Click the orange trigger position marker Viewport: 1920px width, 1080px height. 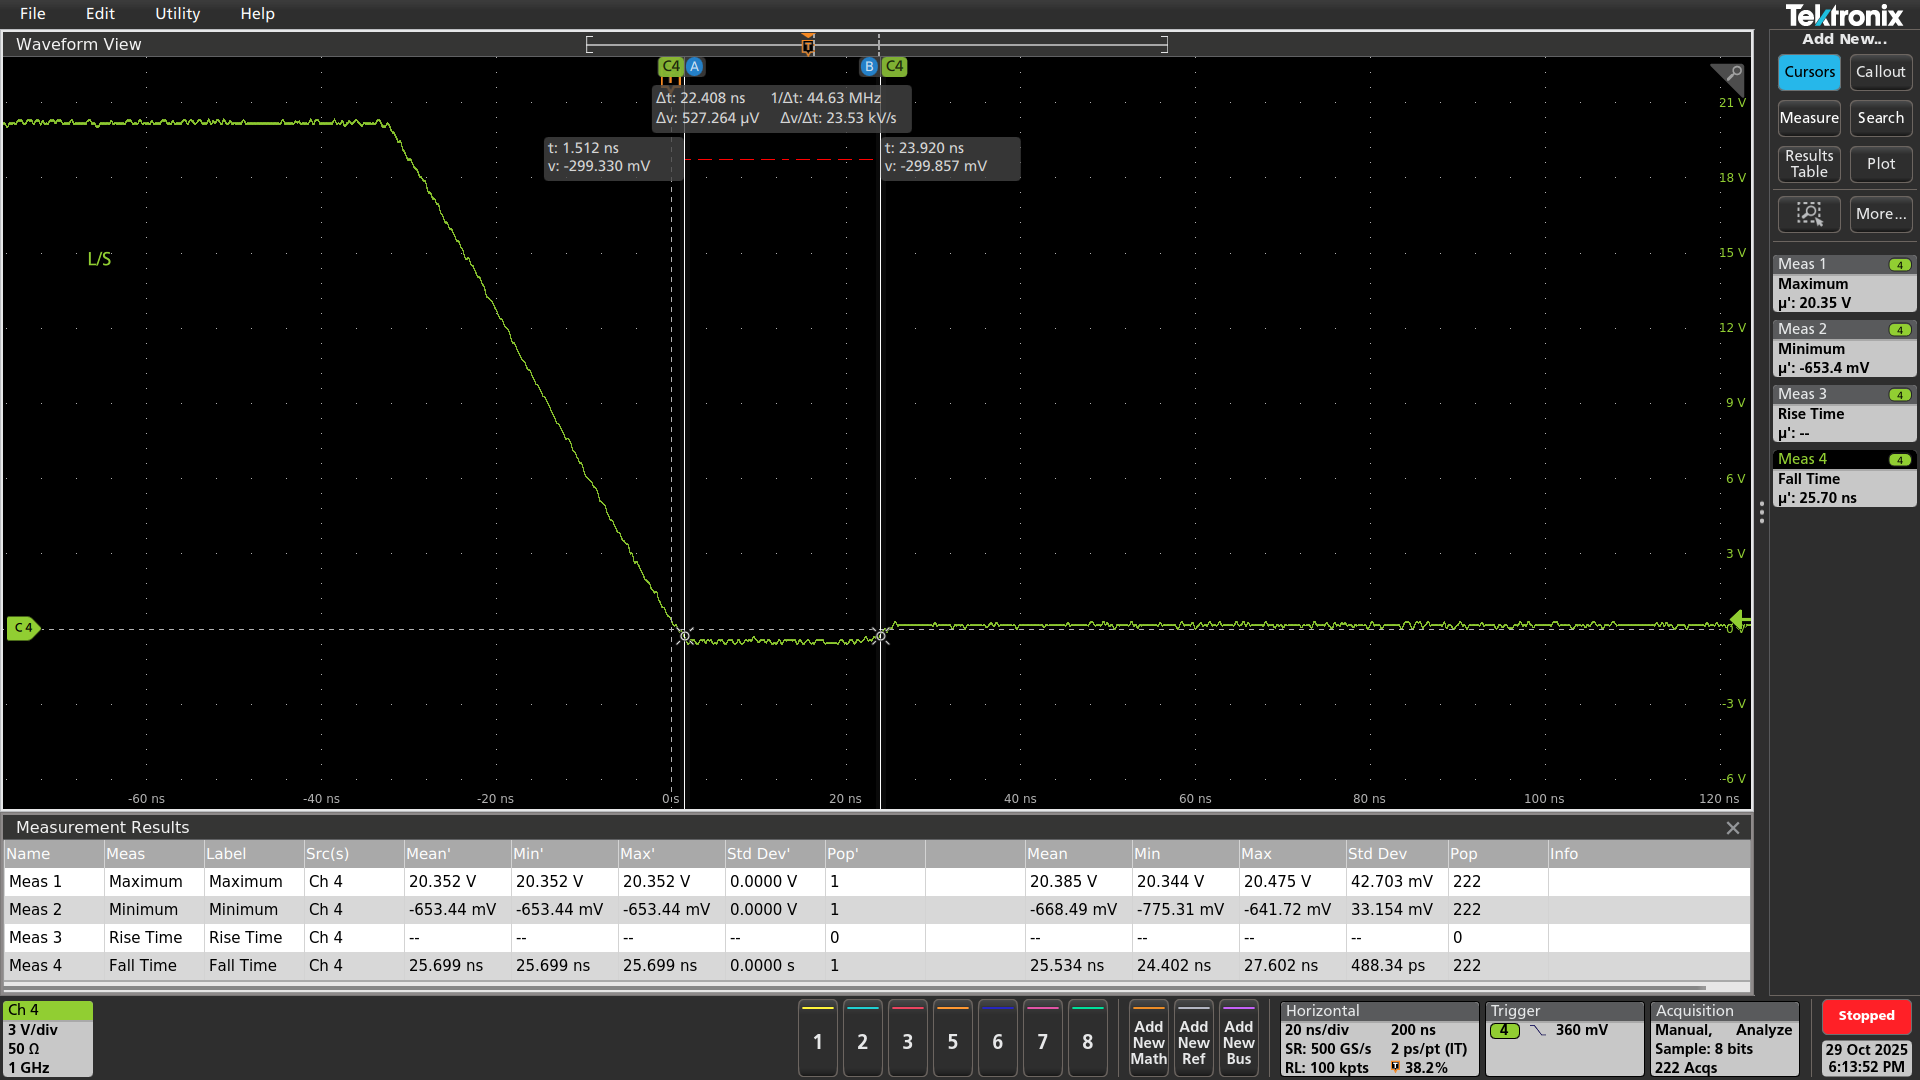(x=808, y=45)
